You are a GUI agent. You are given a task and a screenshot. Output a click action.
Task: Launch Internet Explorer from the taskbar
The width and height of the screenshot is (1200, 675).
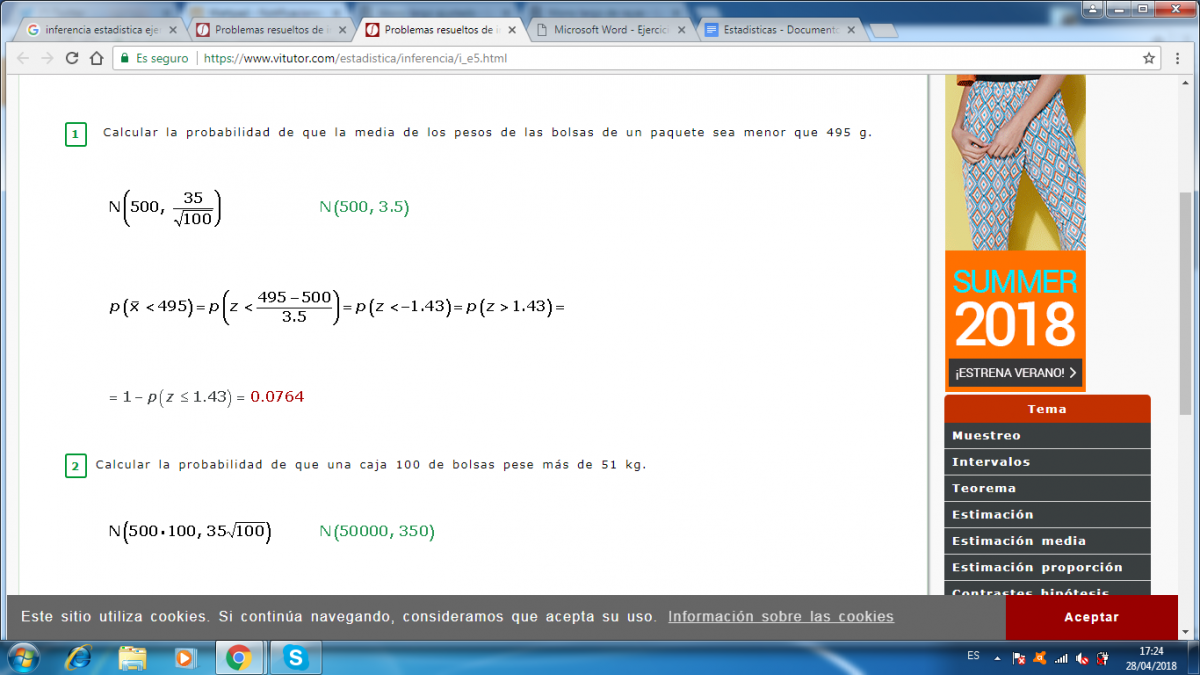click(x=79, y=657)
